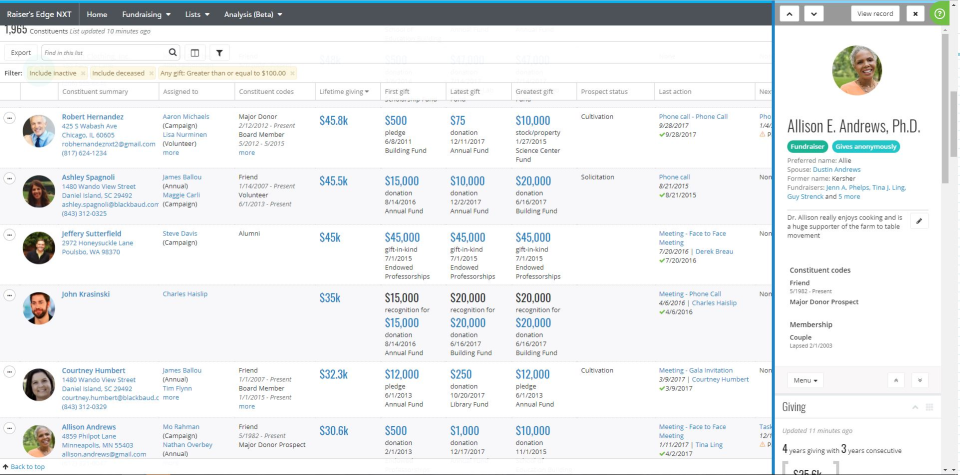This screenshot has height=475, width=960.
Task: Go to Home
Action: (97, 14)
